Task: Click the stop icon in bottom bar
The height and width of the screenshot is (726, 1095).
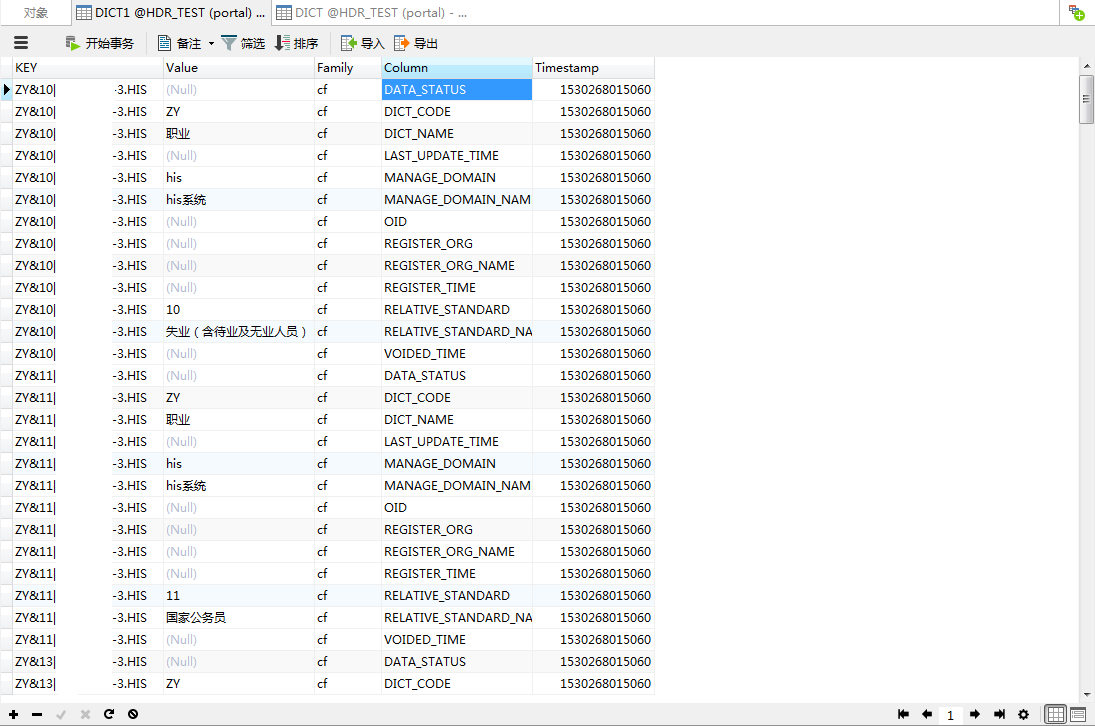Action: click(133, 714)
